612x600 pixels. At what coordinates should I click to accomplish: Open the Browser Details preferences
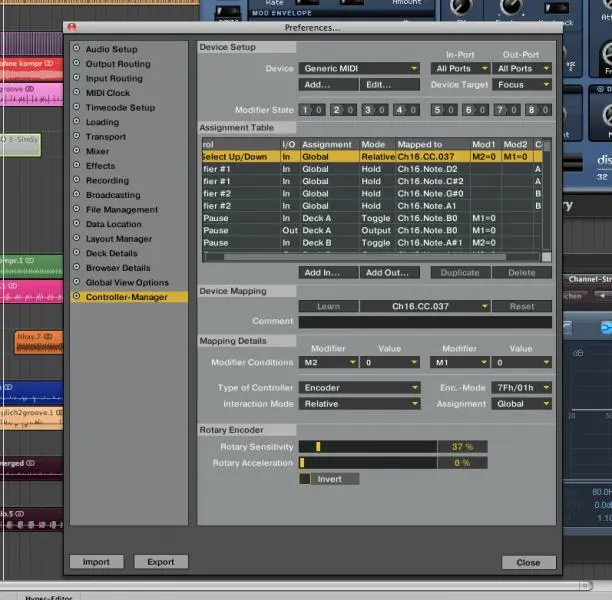[x=118, y=268]
